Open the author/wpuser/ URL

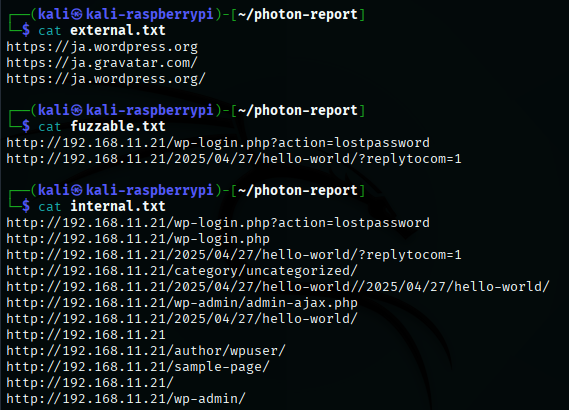pyautogui.click(x=146, y=350)
